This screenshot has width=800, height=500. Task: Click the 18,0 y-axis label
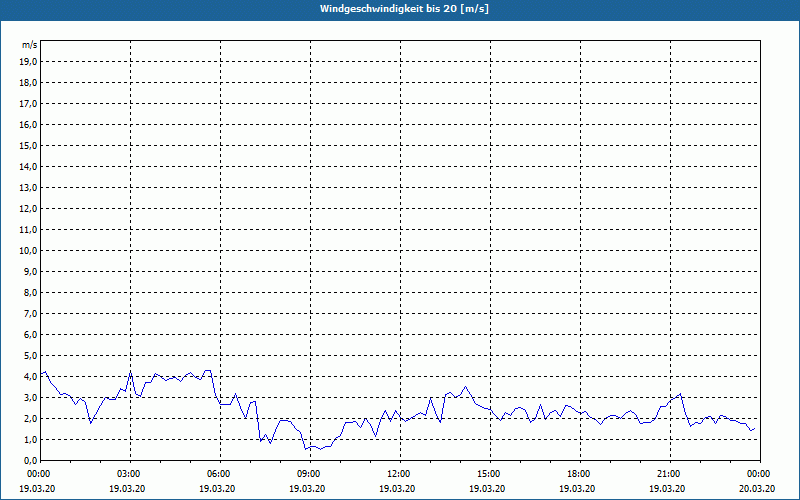click(x=28, y=83)
